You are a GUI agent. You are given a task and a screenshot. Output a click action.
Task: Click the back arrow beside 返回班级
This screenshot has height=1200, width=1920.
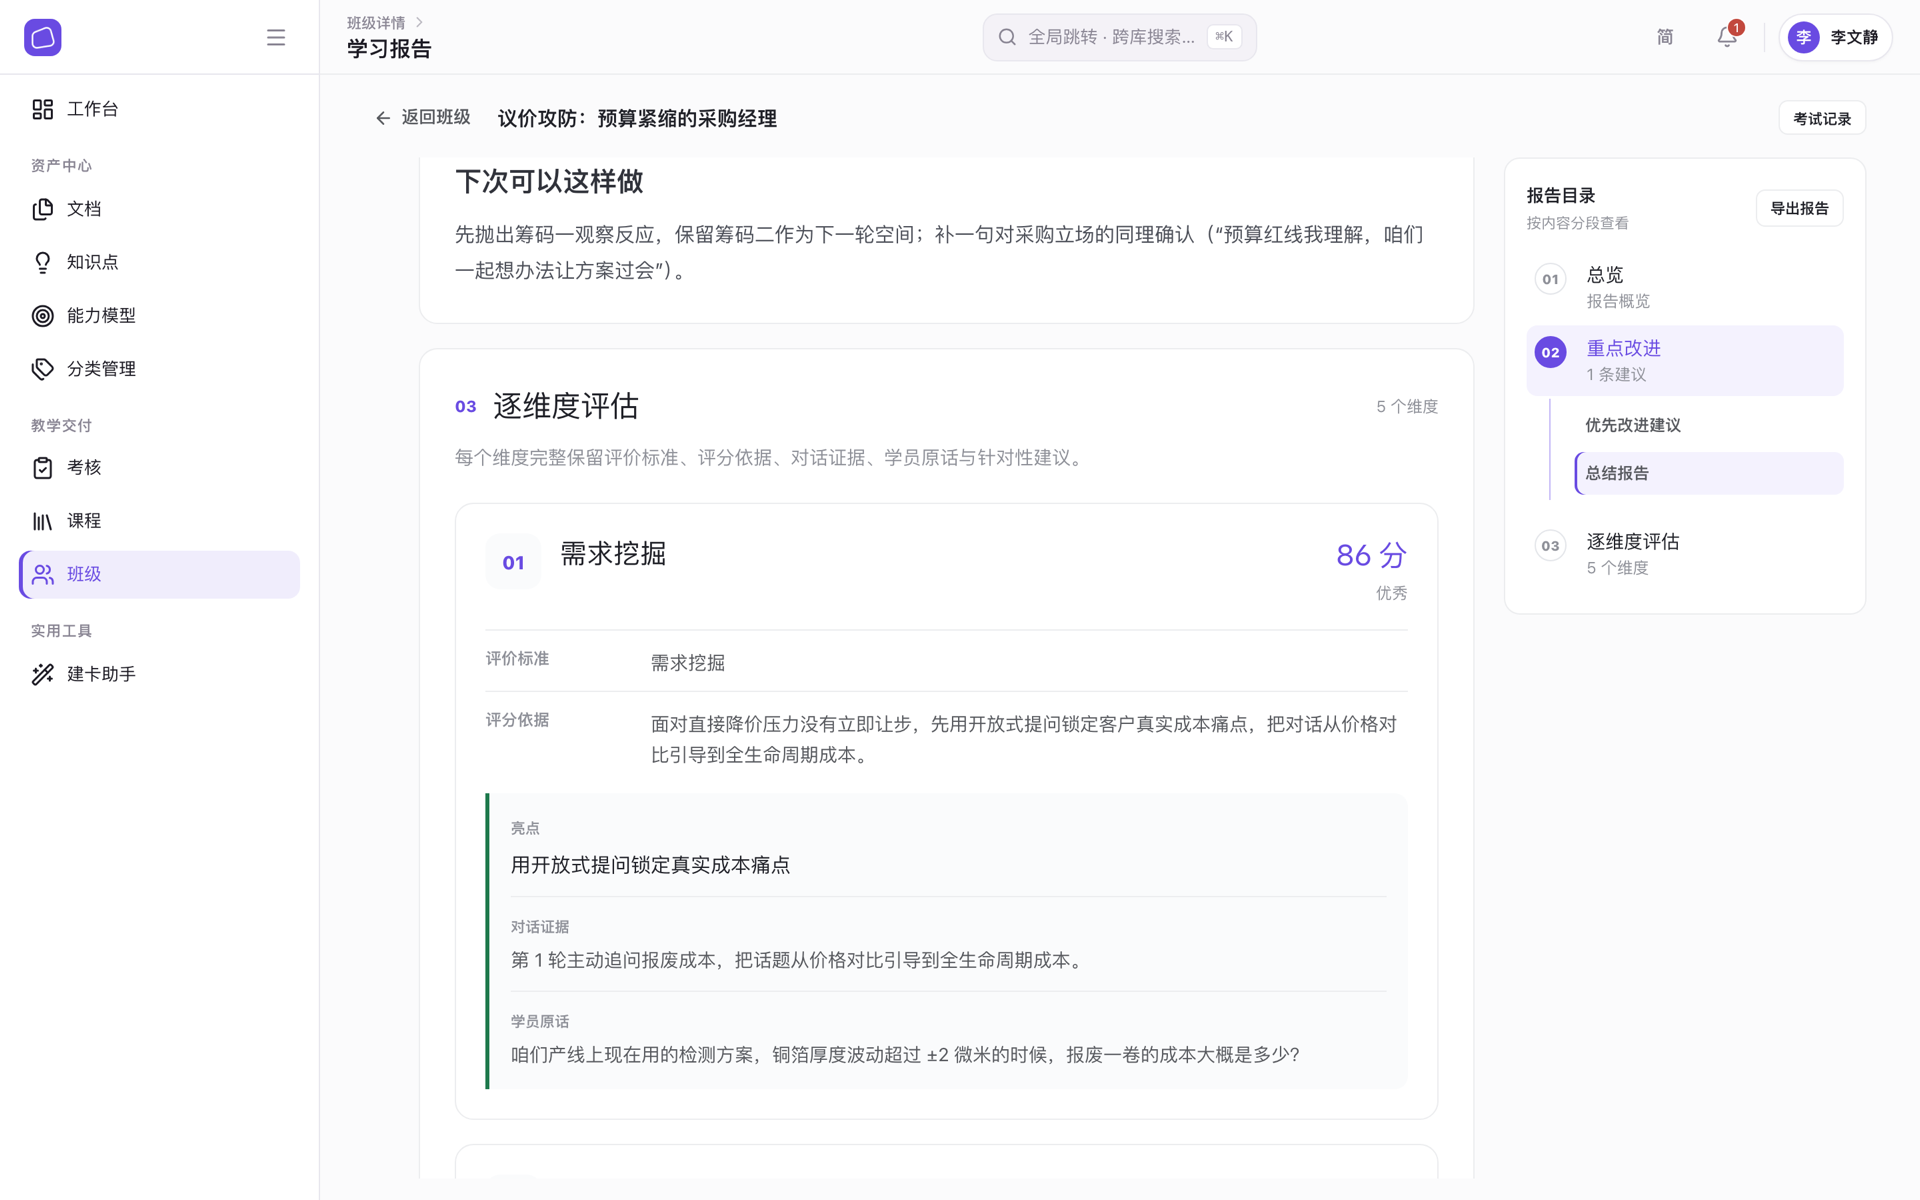click(x=383, y=118)
